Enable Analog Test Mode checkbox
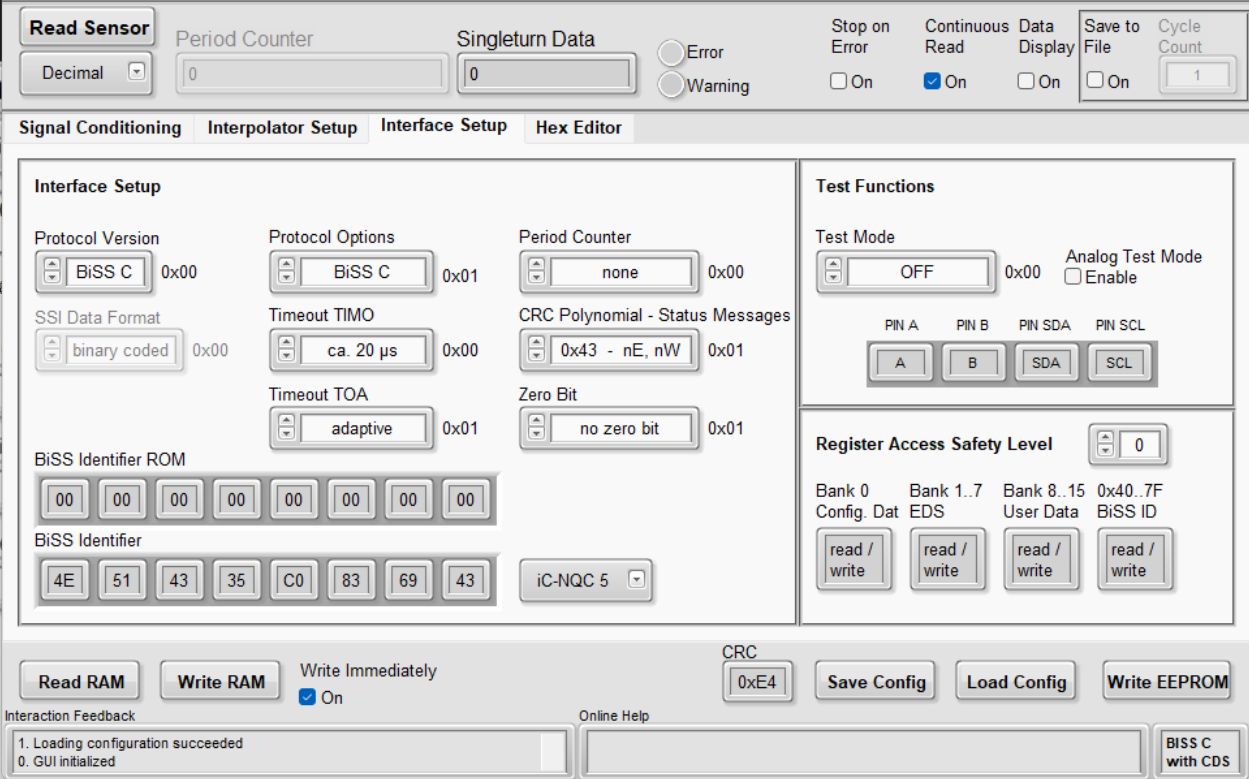This screenshot has height=779, width=1249. (1073, 277)
